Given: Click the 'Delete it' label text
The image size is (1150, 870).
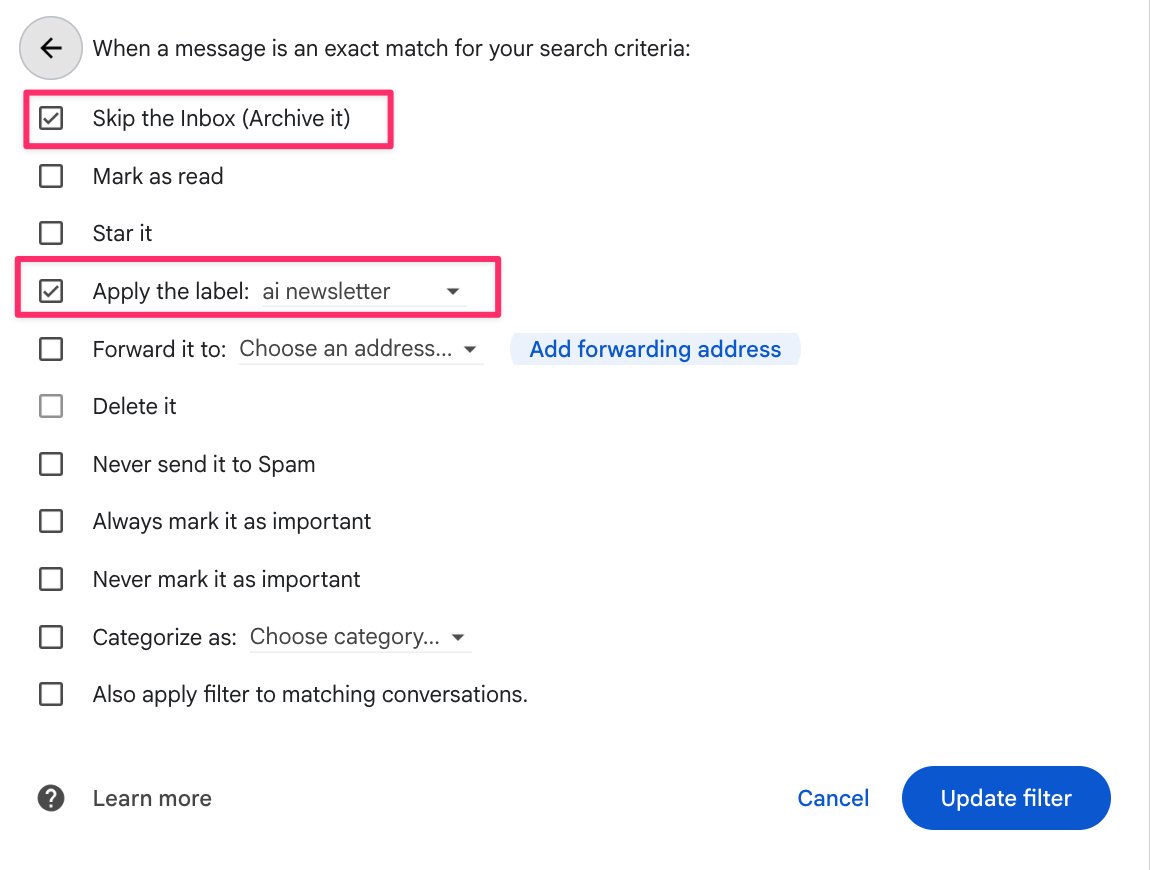Looking at the screenshot, I should pos(134,406).
